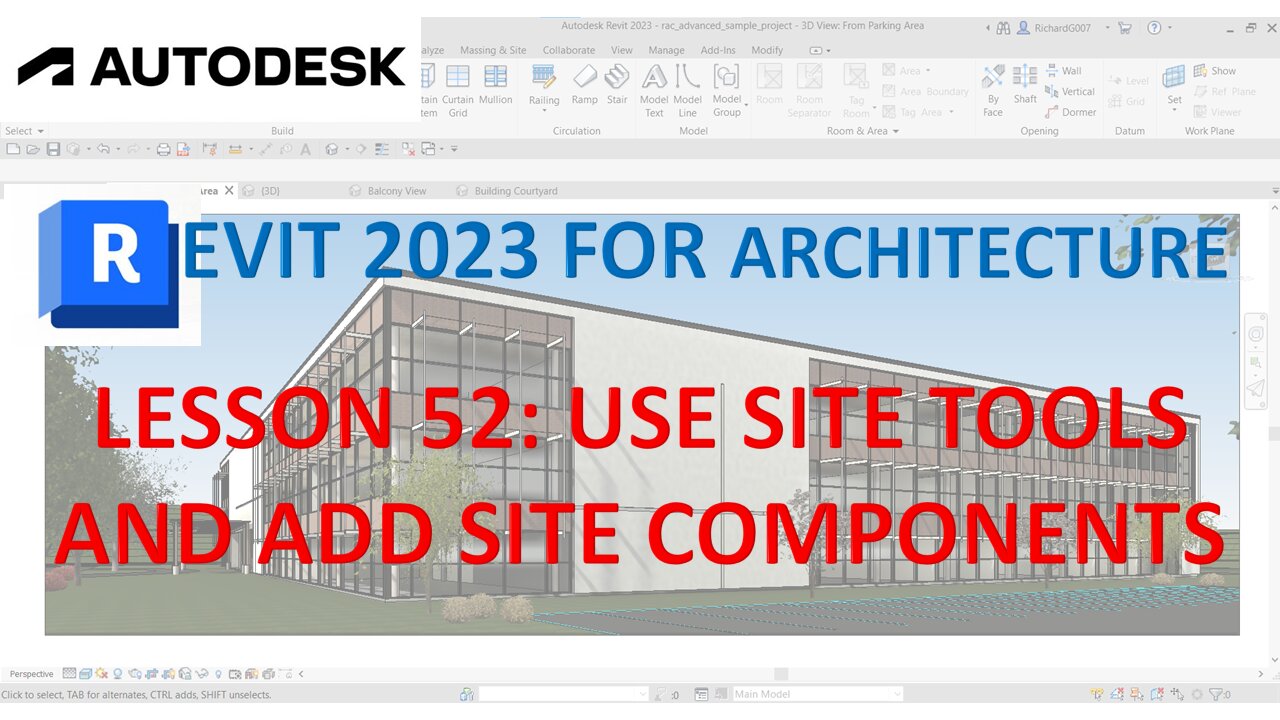Click the Close Inactive Views icon

coord(408,149)
